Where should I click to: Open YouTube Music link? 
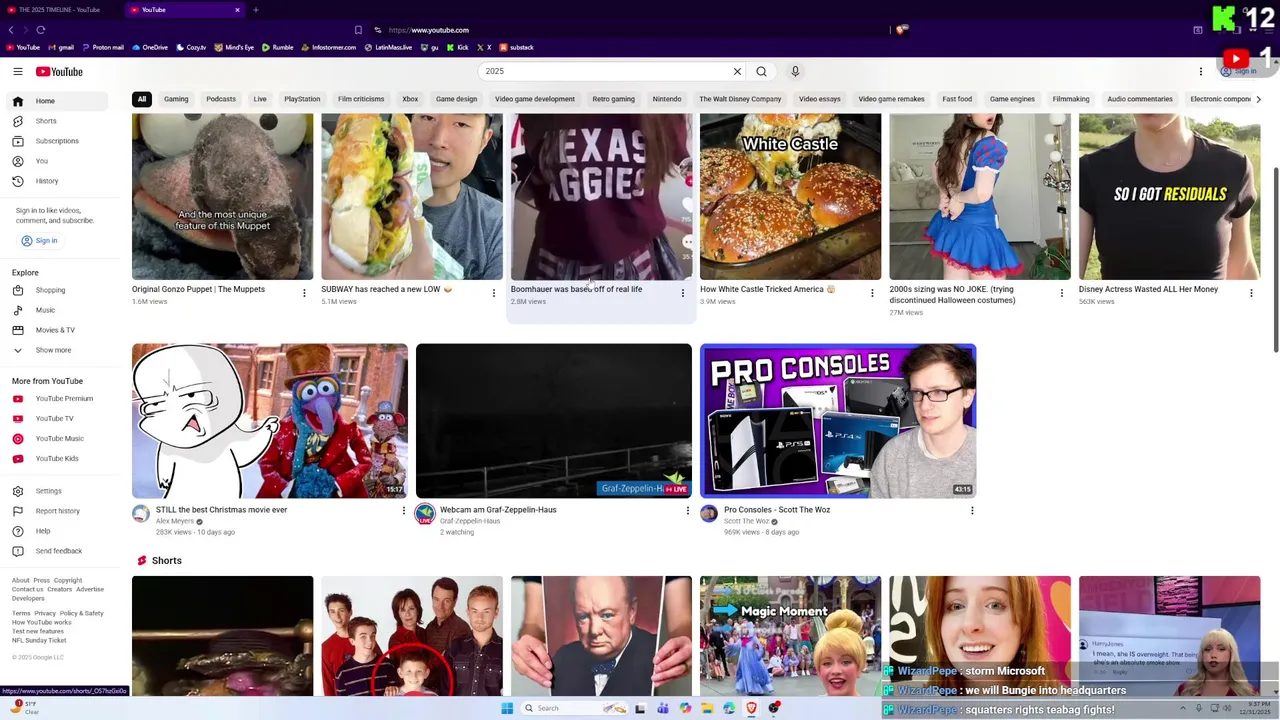58,438
